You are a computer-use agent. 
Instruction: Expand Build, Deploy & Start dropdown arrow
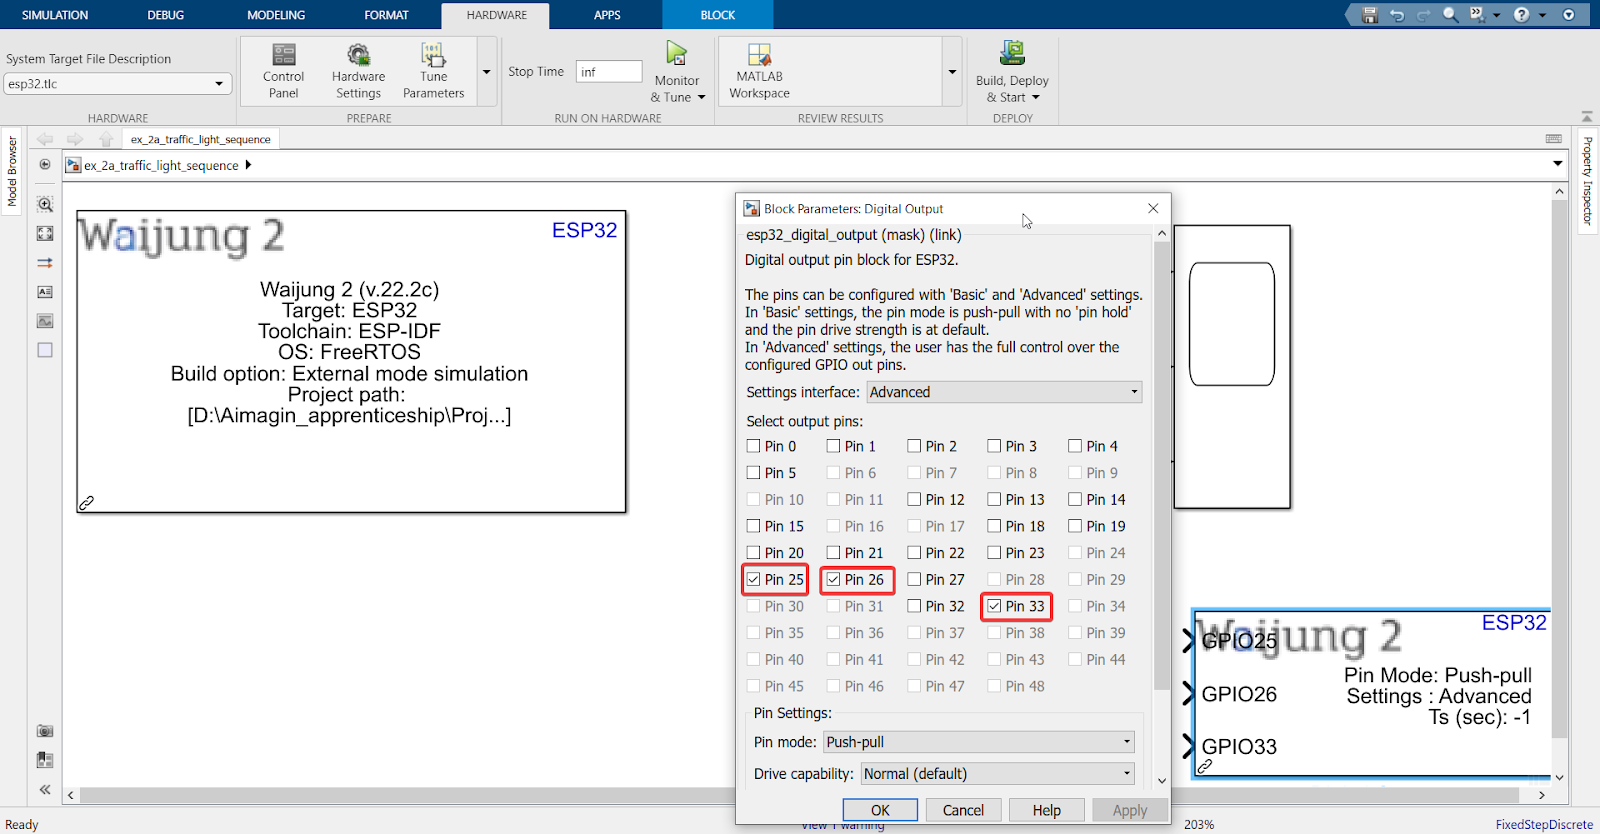point(1036,98)
